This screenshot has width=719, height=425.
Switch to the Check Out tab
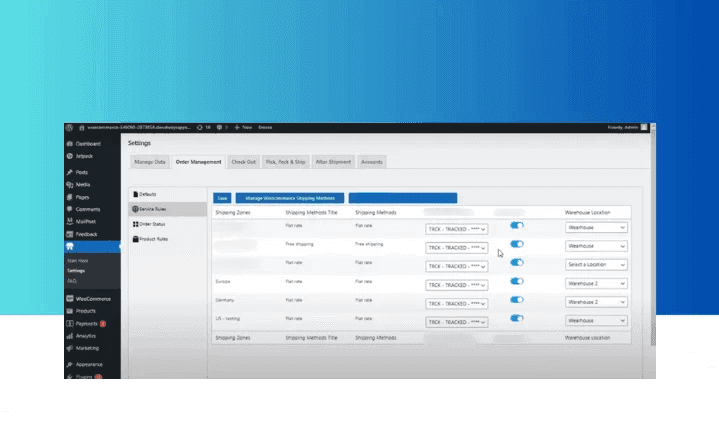point(244,161)
